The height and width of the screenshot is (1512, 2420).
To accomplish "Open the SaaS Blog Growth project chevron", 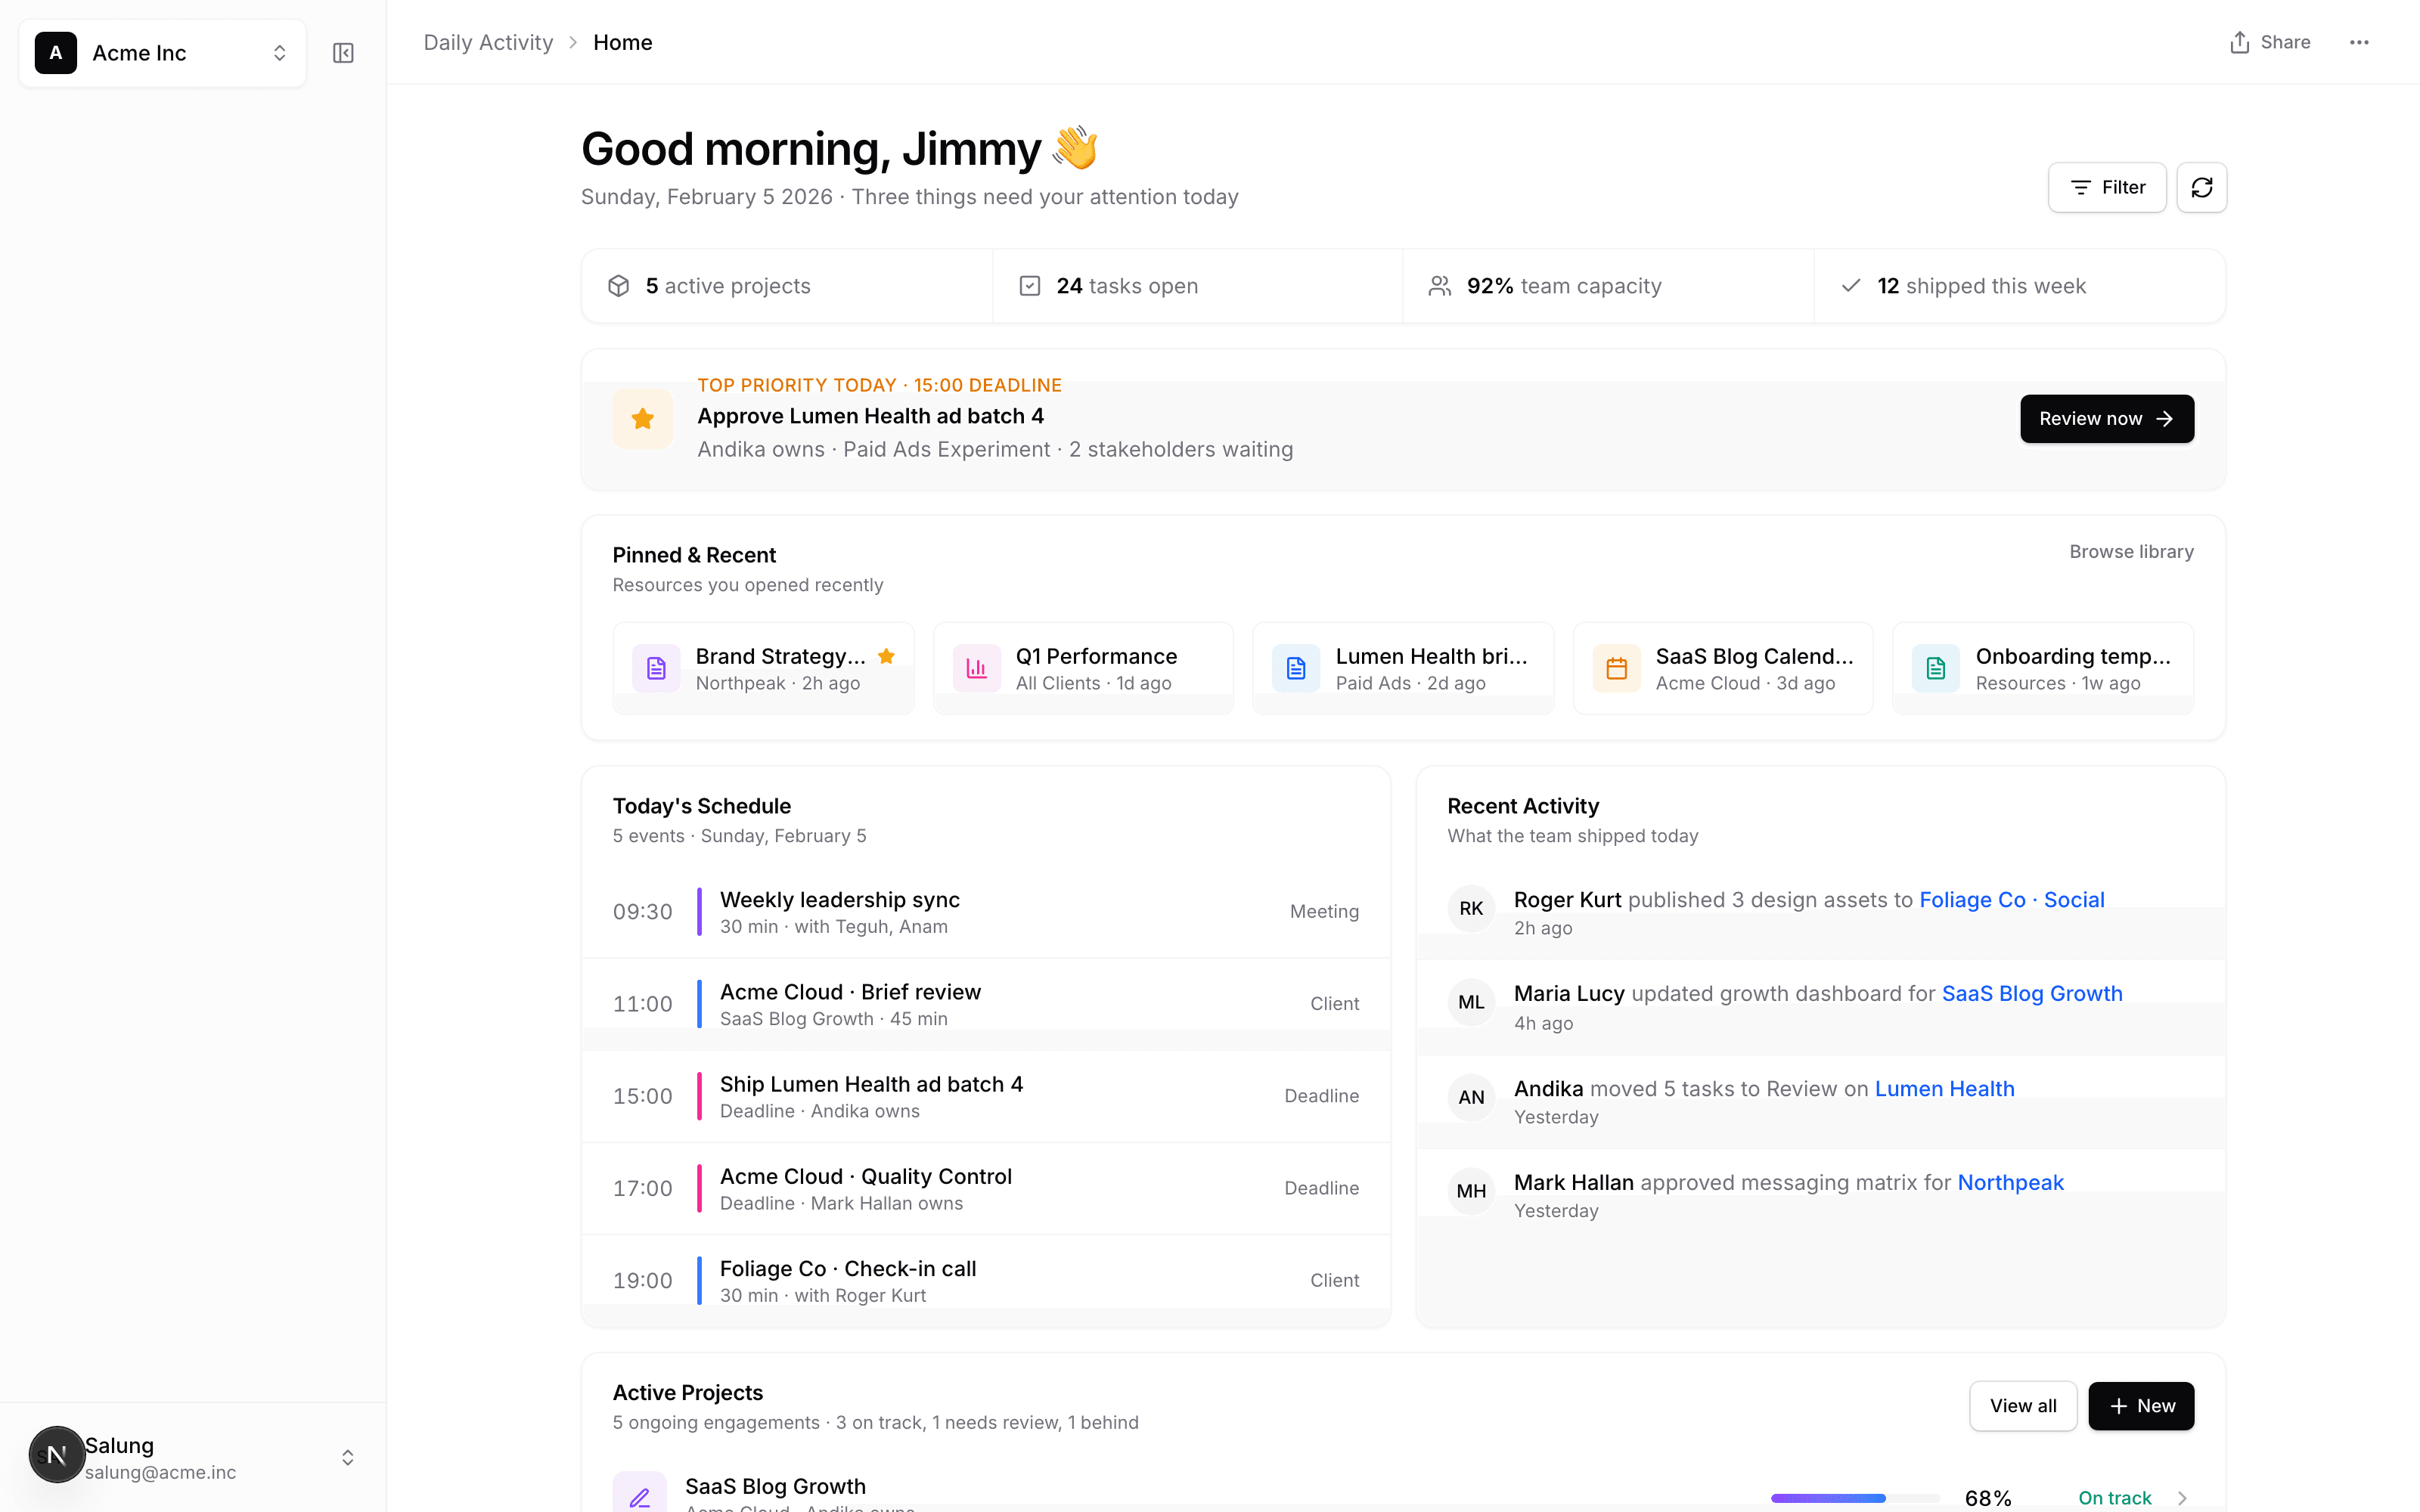I will 2182,1498.
